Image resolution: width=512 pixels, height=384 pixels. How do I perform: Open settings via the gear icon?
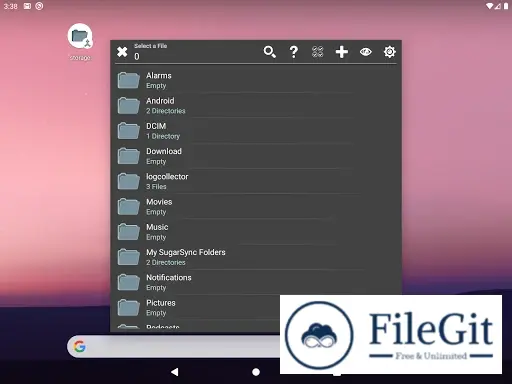click(389, 52)
